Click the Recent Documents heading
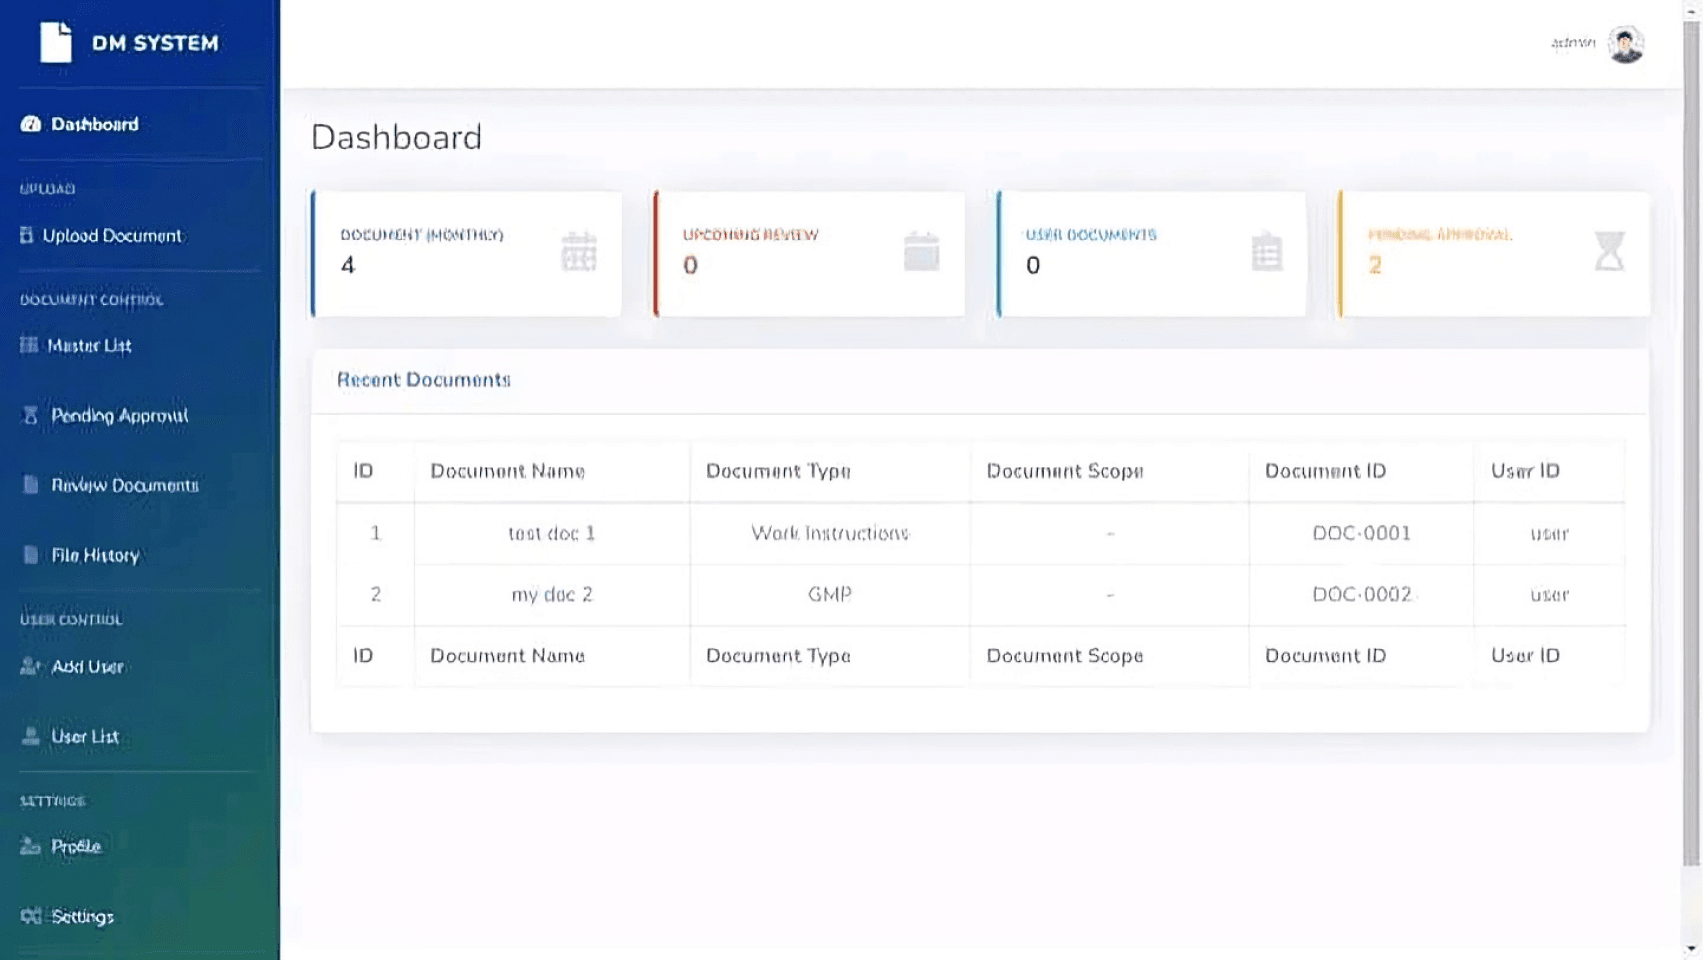 click(424, 379)
